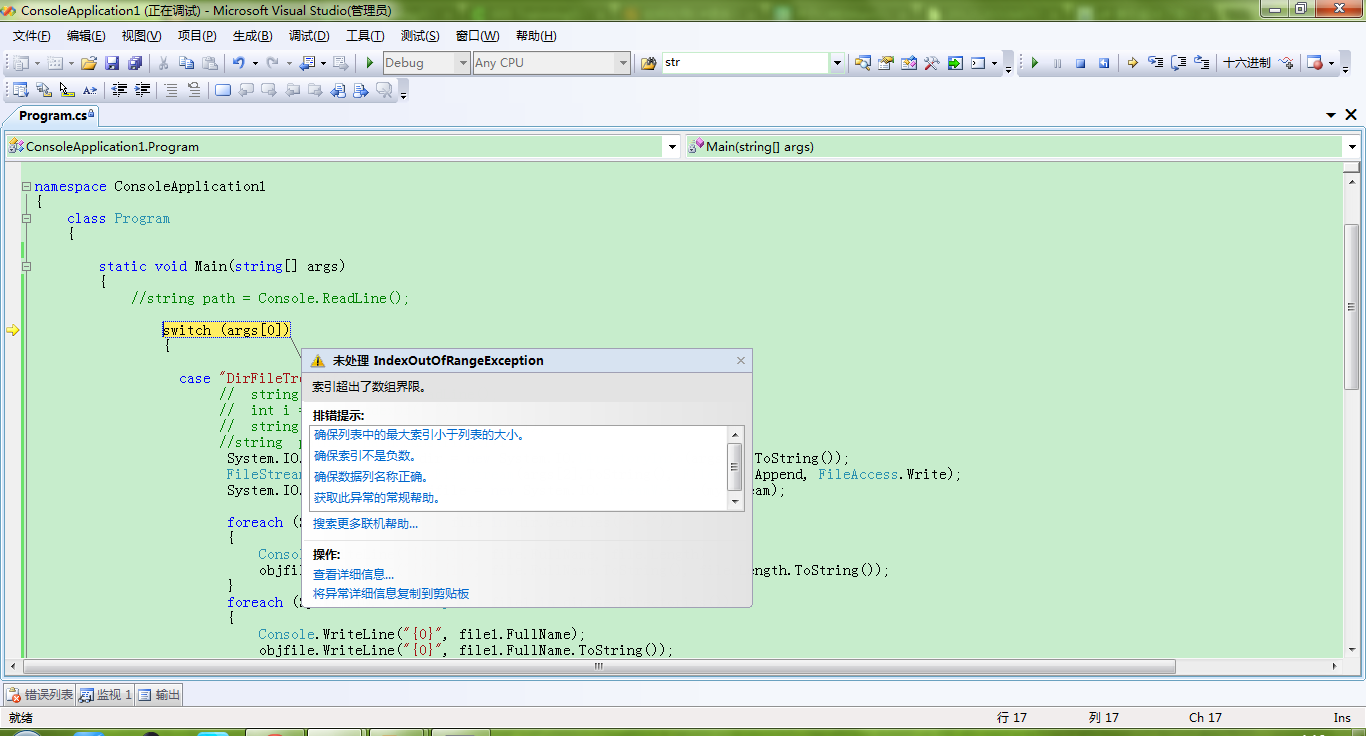Open the 编辑(E) menu
This screenshot has width=1366, height=736.
coord(86,36)
